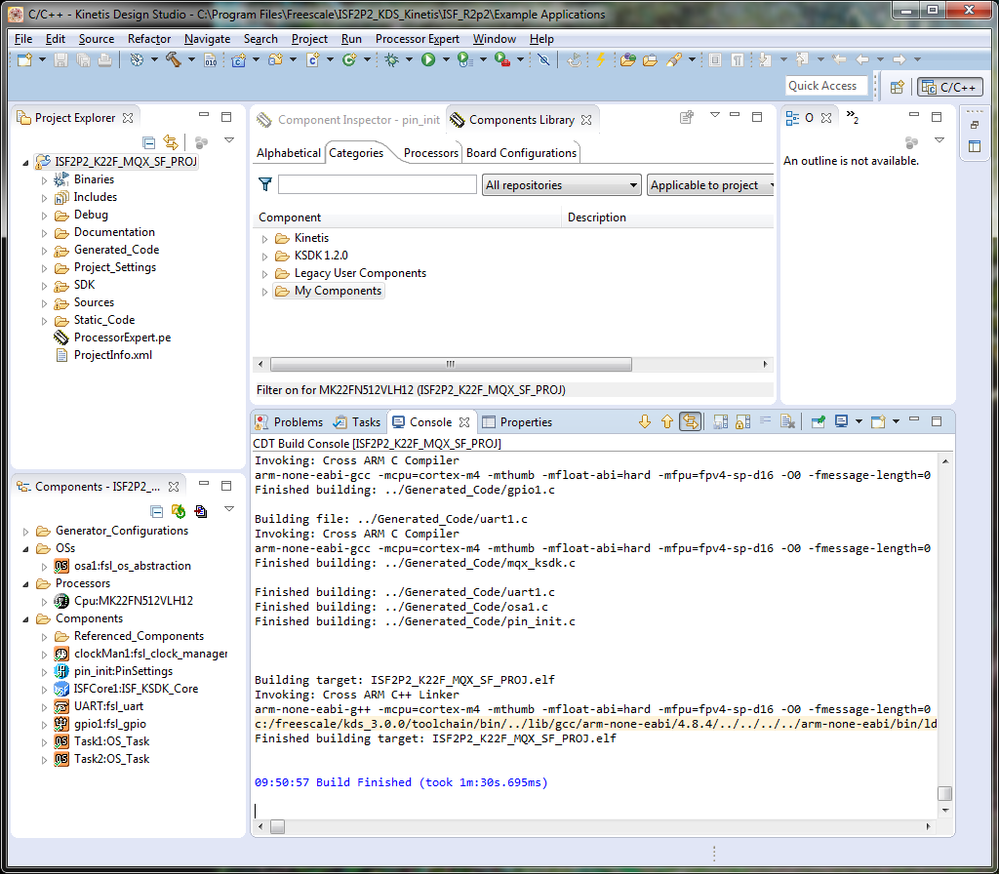Open the Problems tab
Image resolution: width=999 pixels, height=874 pixels.
(x=289, y=422)
